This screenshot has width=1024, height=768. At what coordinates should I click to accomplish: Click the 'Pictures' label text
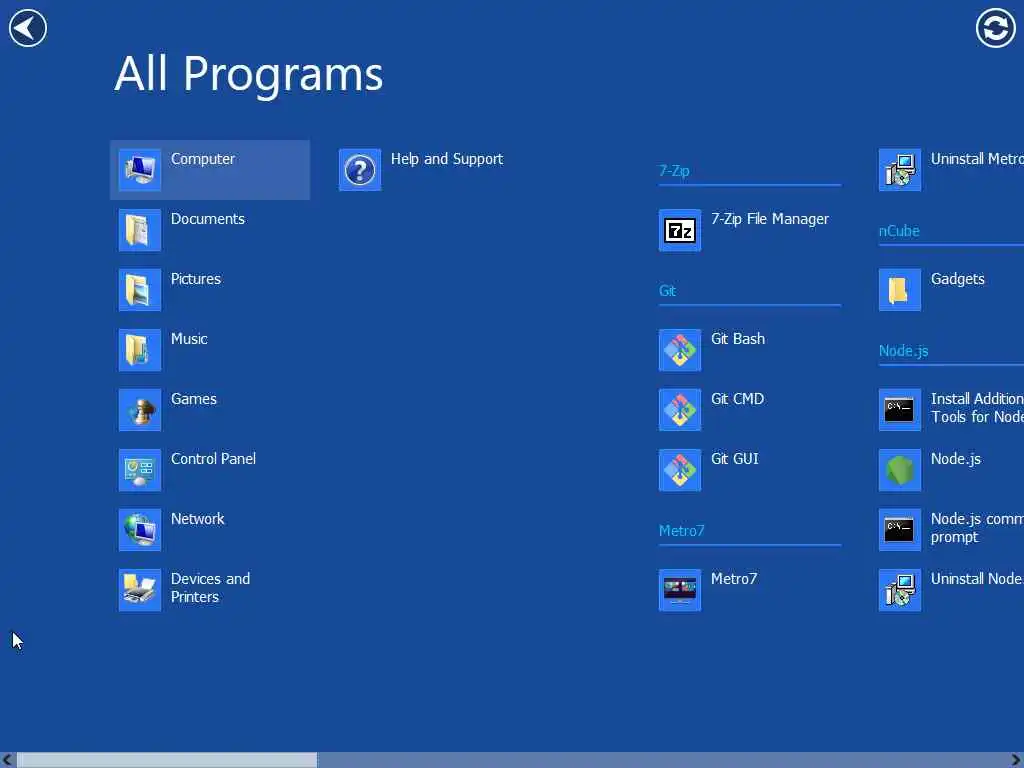click(x=196, y=279)
